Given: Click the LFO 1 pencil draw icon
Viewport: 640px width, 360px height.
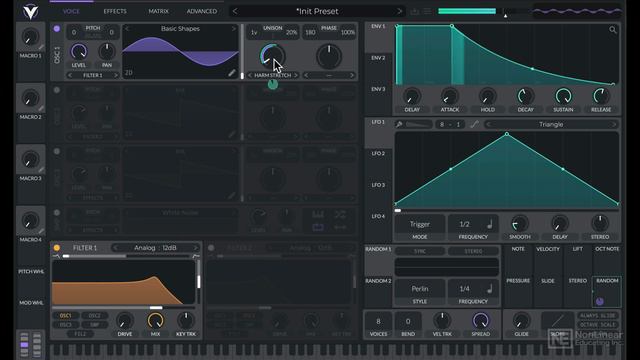Looking at the screenshot, I should [474, 124].
